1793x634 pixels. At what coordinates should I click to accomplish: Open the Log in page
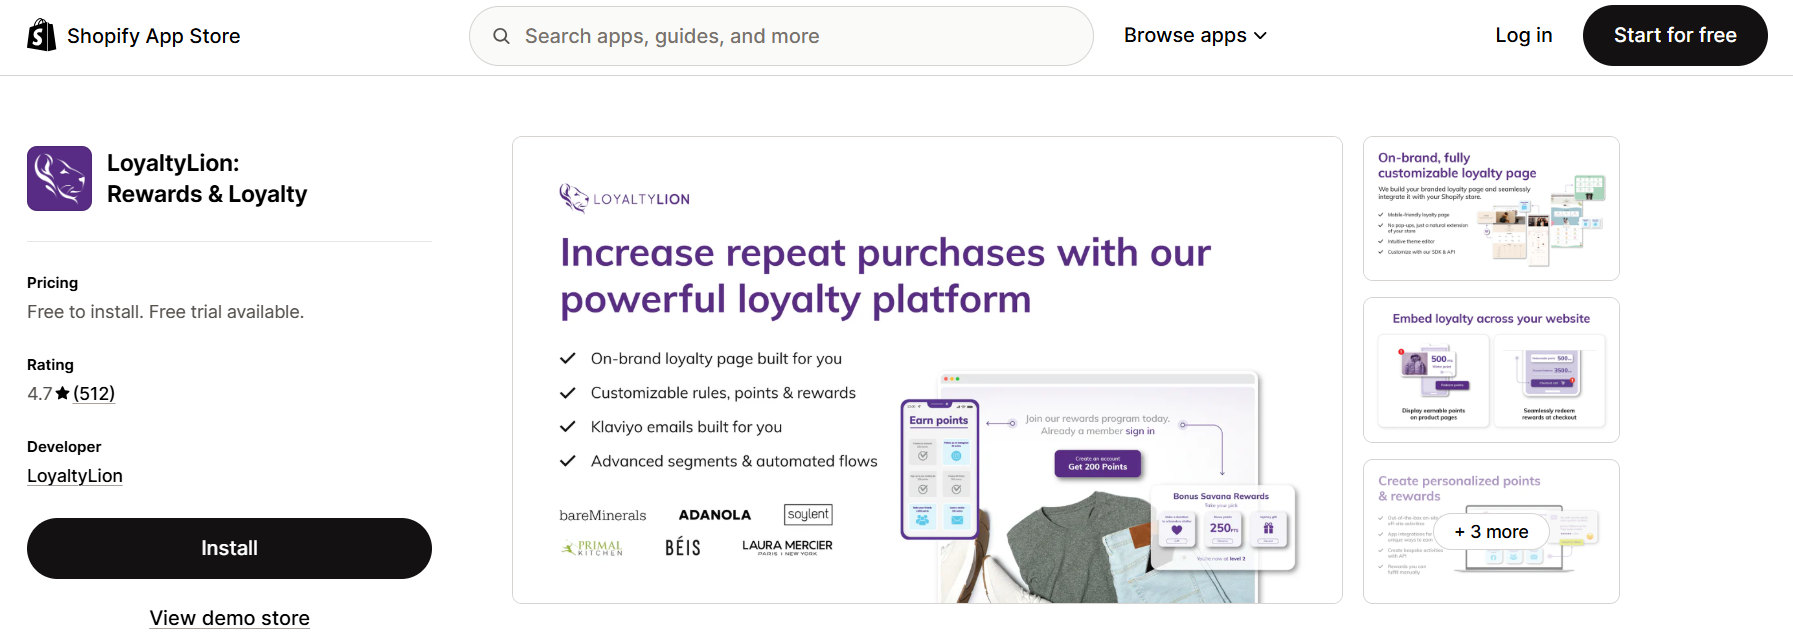click(1523, 35)
